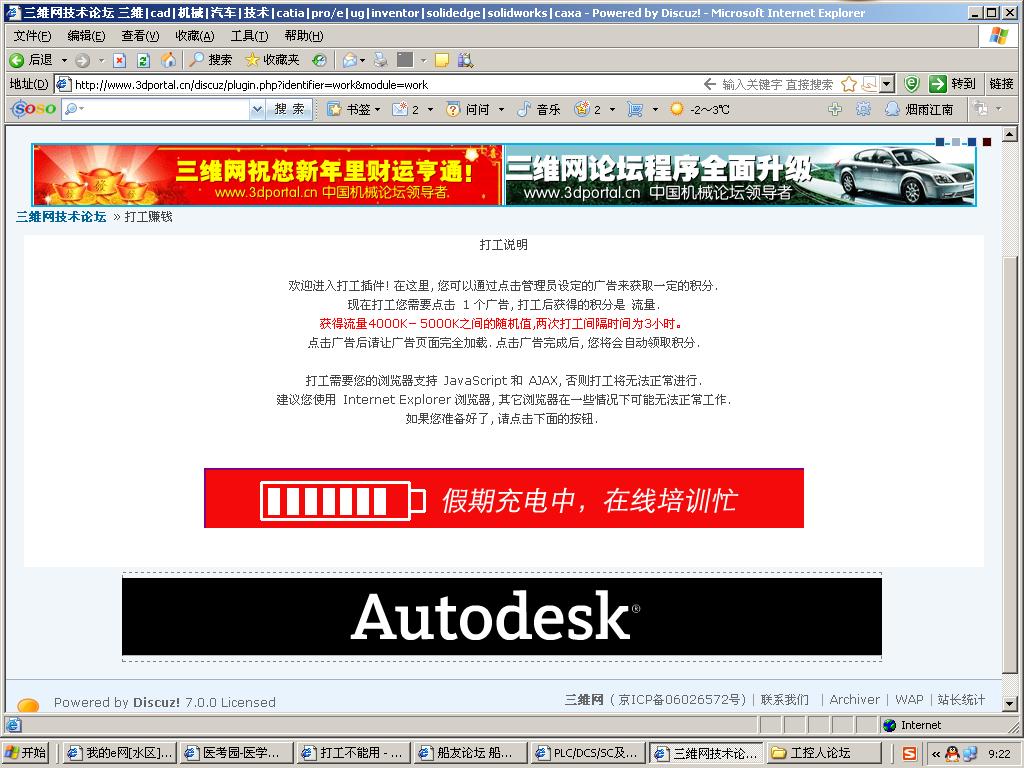Click the page scrollbar down arrow

tap(1010, 704)
